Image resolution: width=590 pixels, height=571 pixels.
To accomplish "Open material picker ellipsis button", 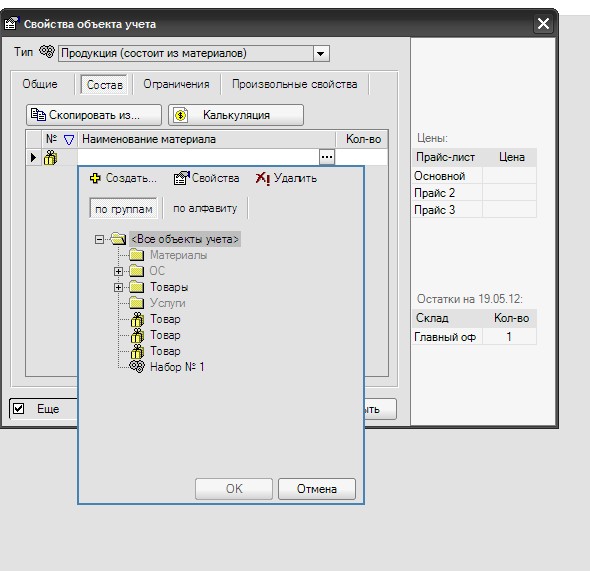I will [x=327, y=157].
